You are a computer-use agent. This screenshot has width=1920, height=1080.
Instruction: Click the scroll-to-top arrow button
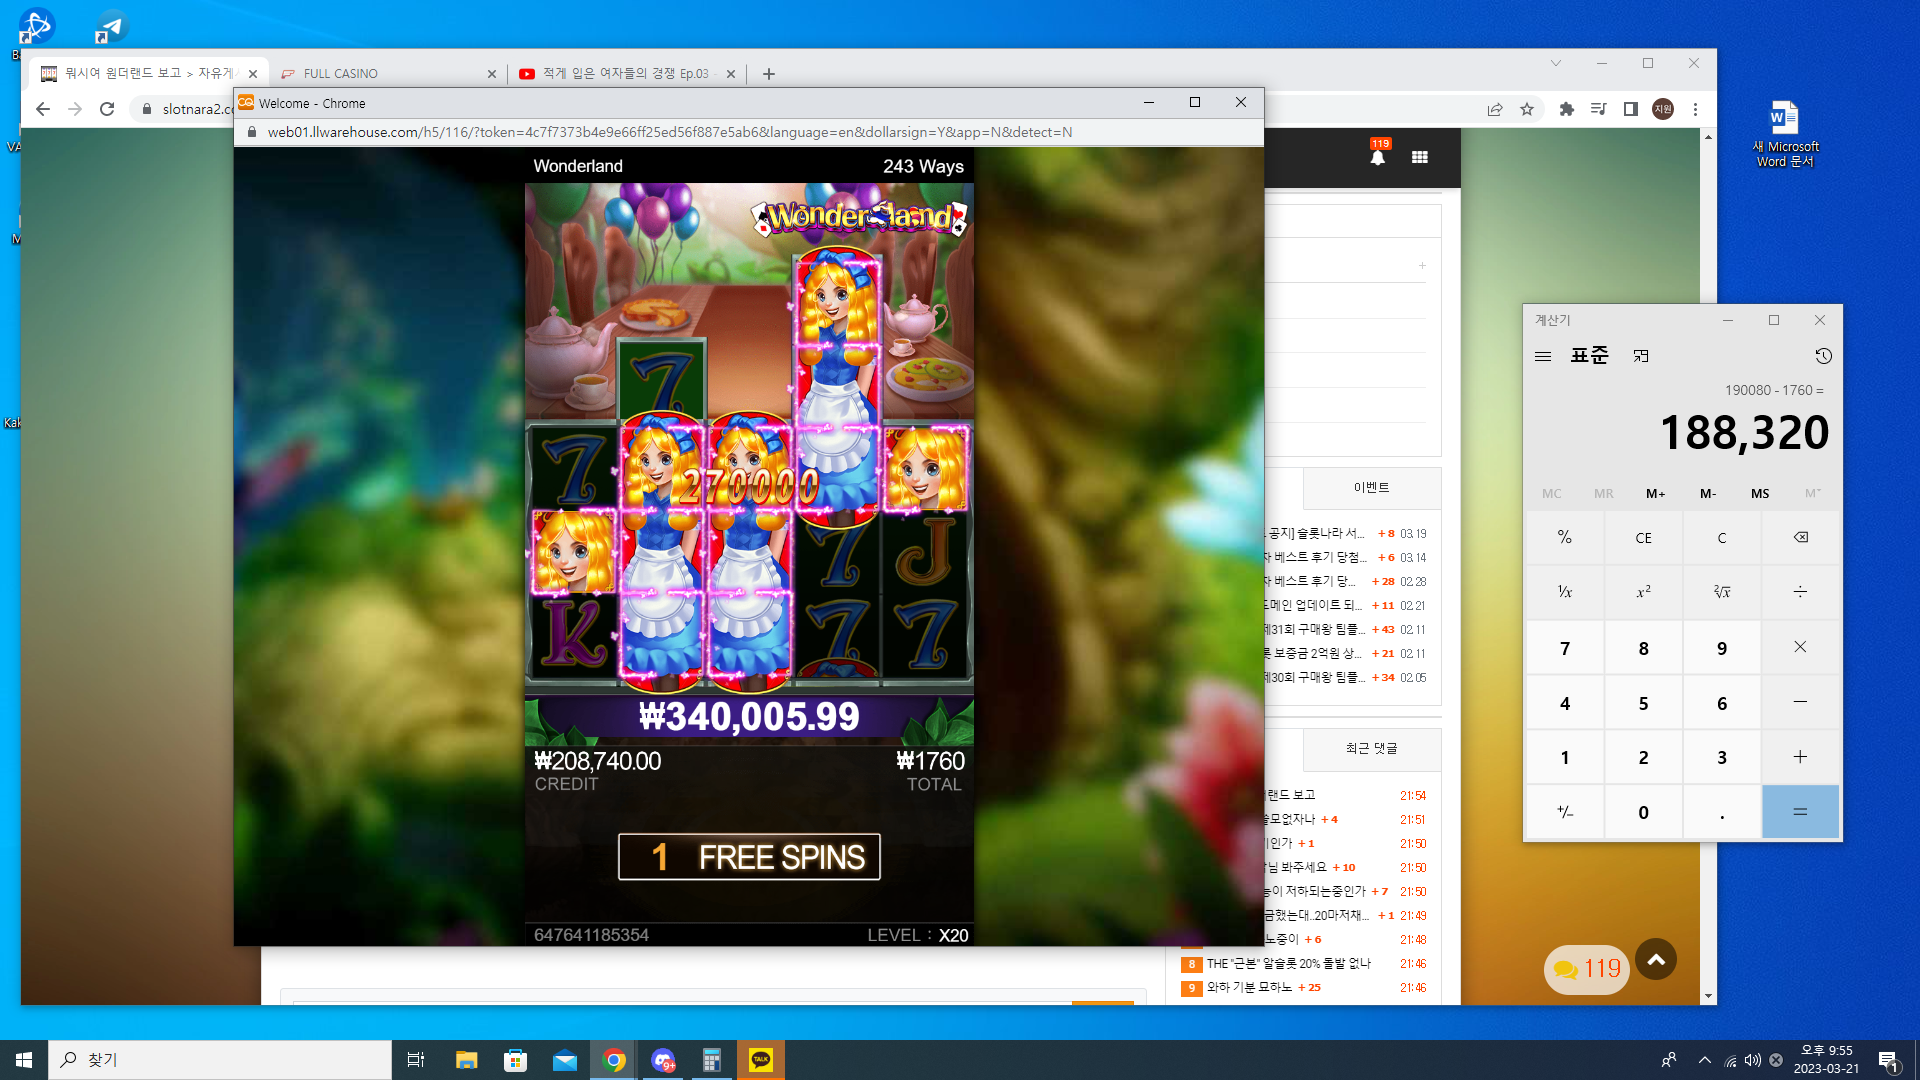click(x=1656, y=960)
